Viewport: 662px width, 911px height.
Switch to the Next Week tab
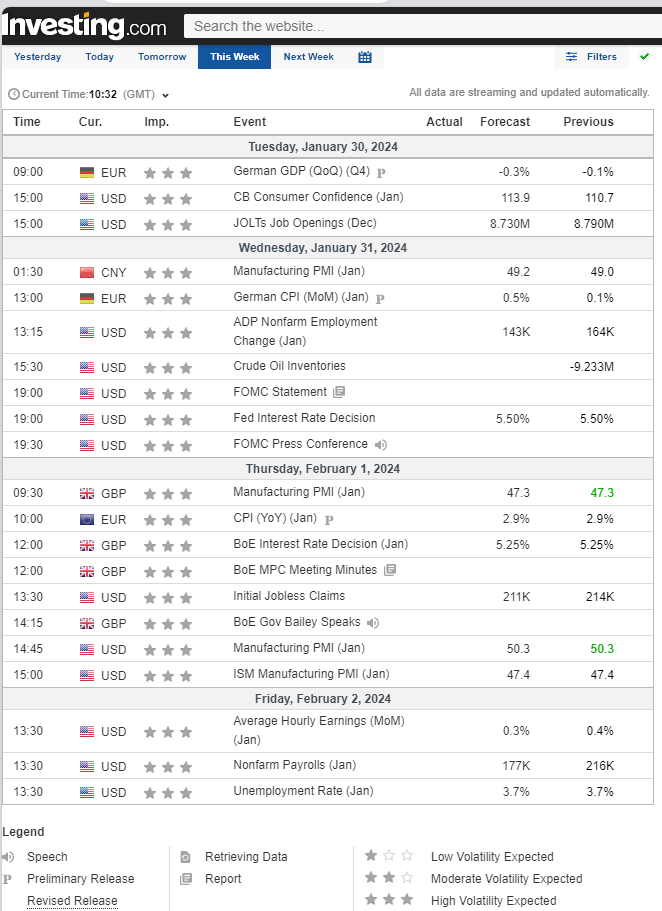click(x=308, y=57)
